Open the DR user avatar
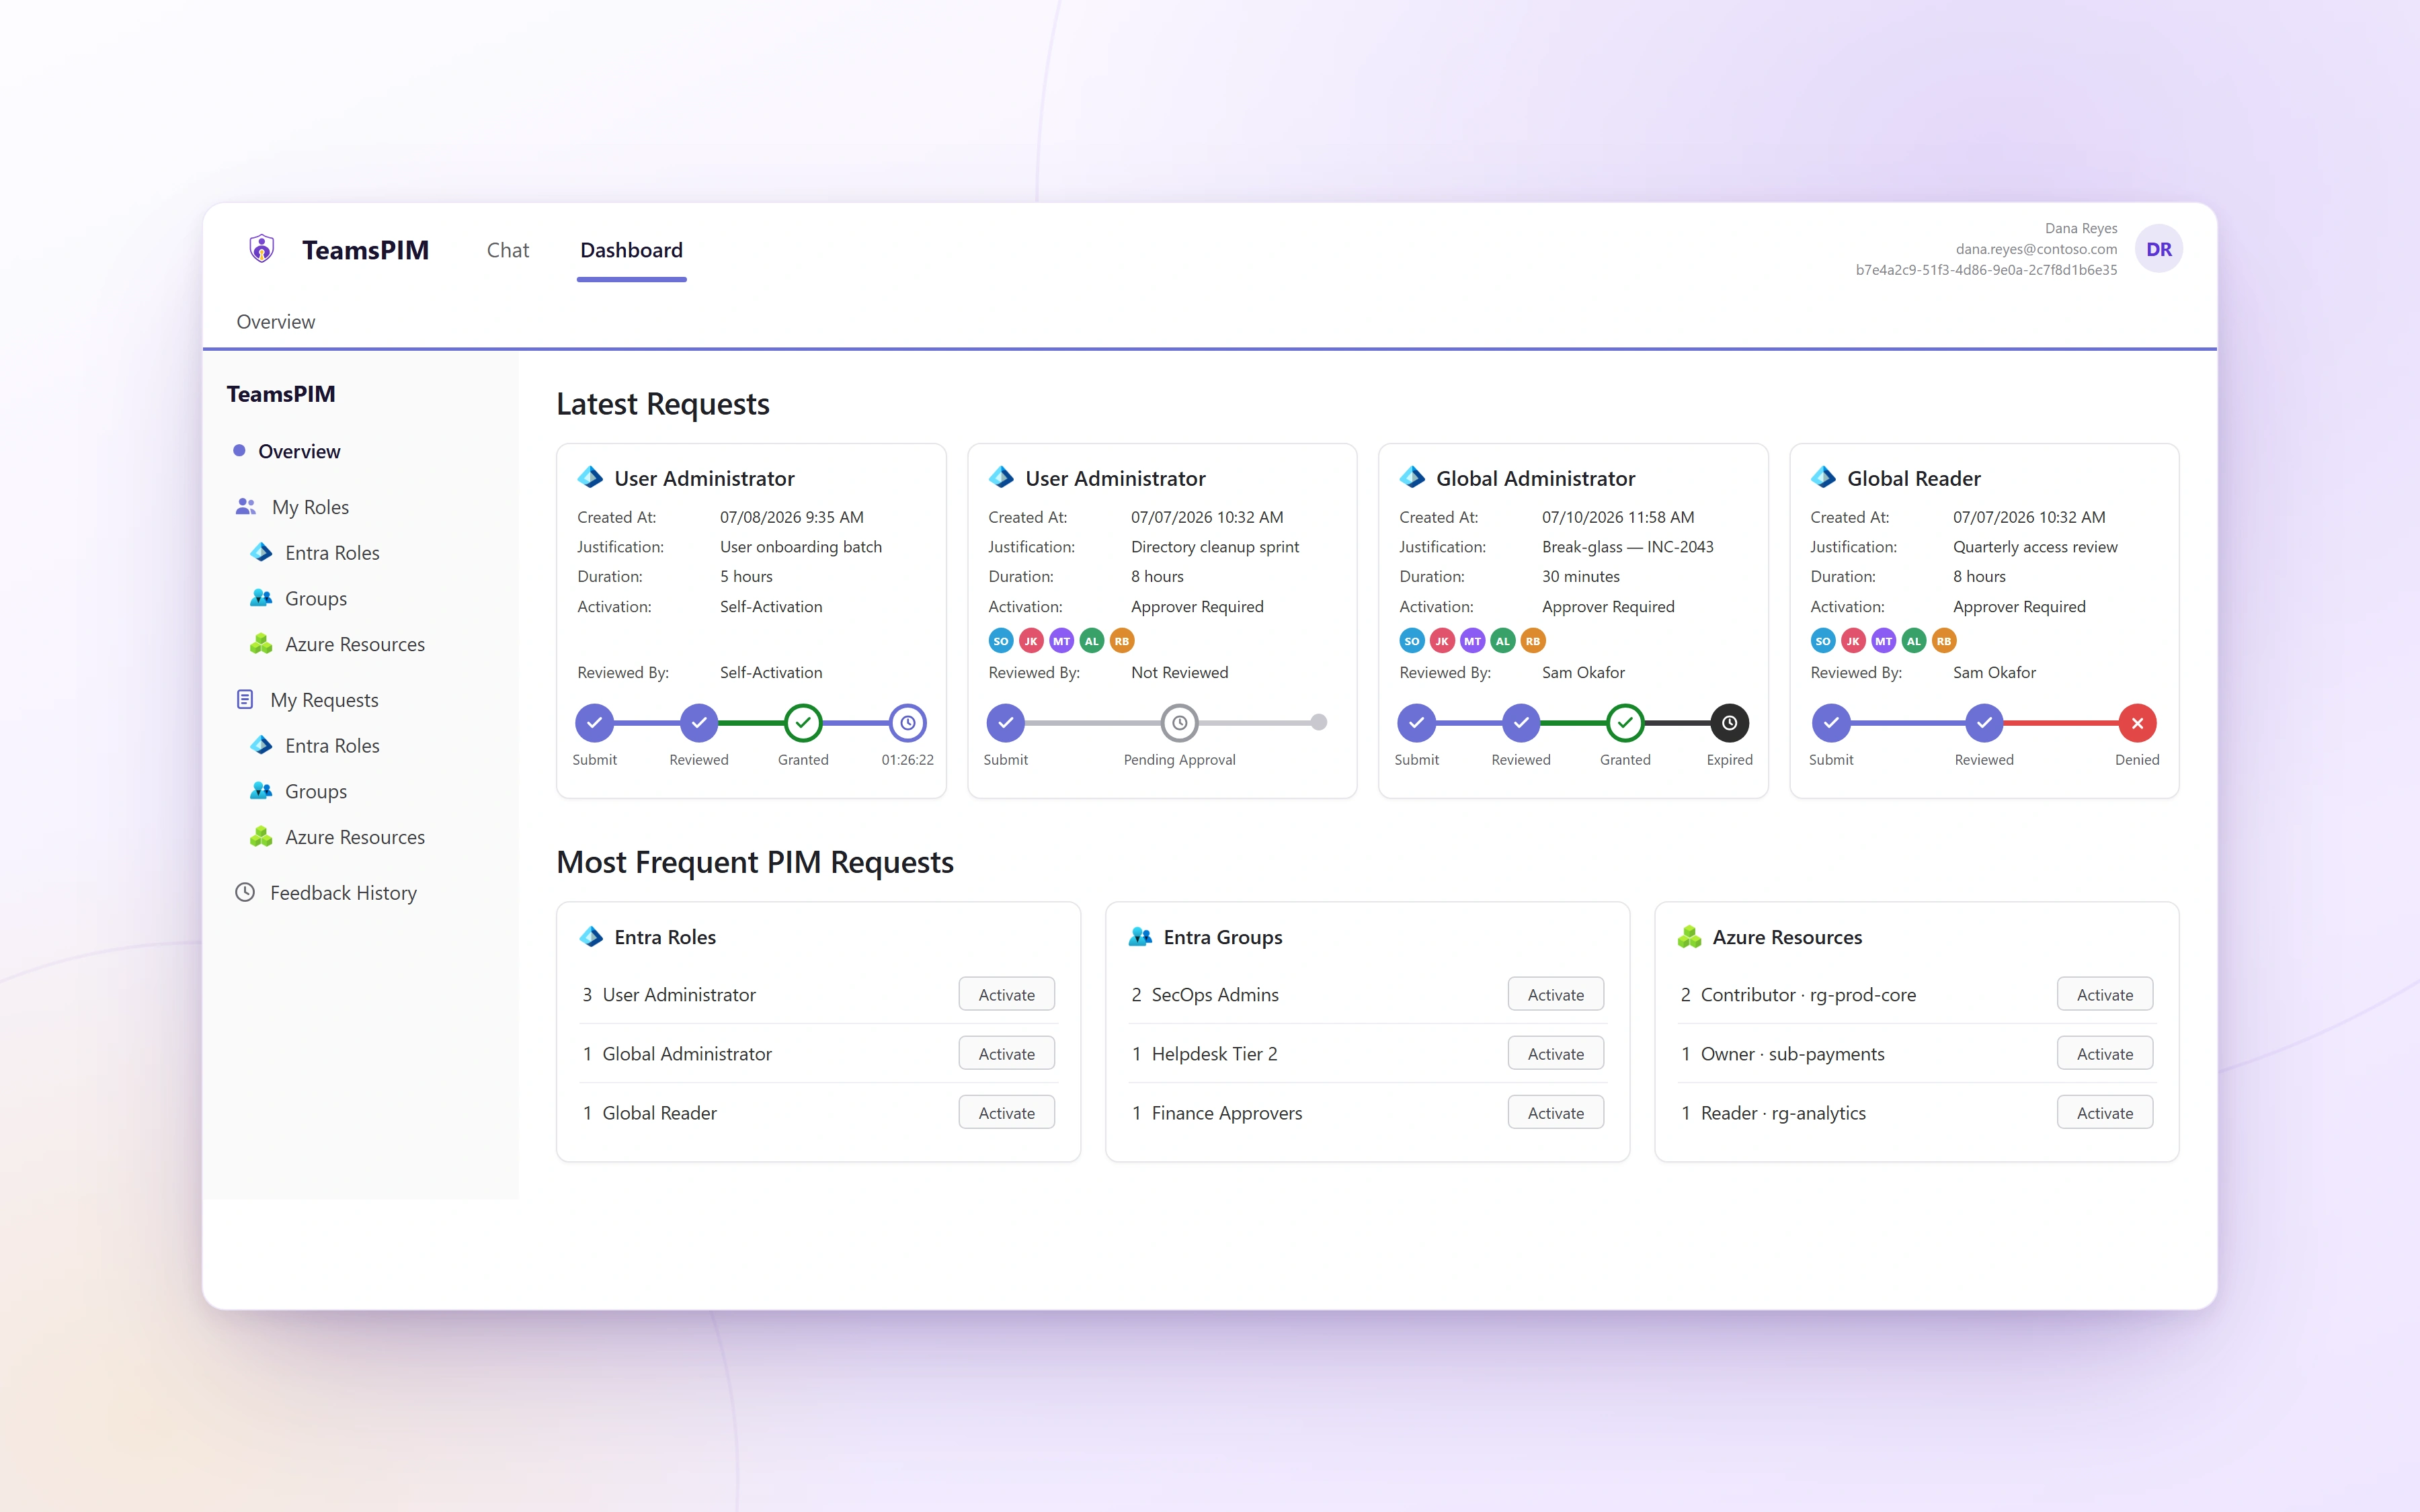Screen dimensions: 2420x1512 tap(2158, 249)
